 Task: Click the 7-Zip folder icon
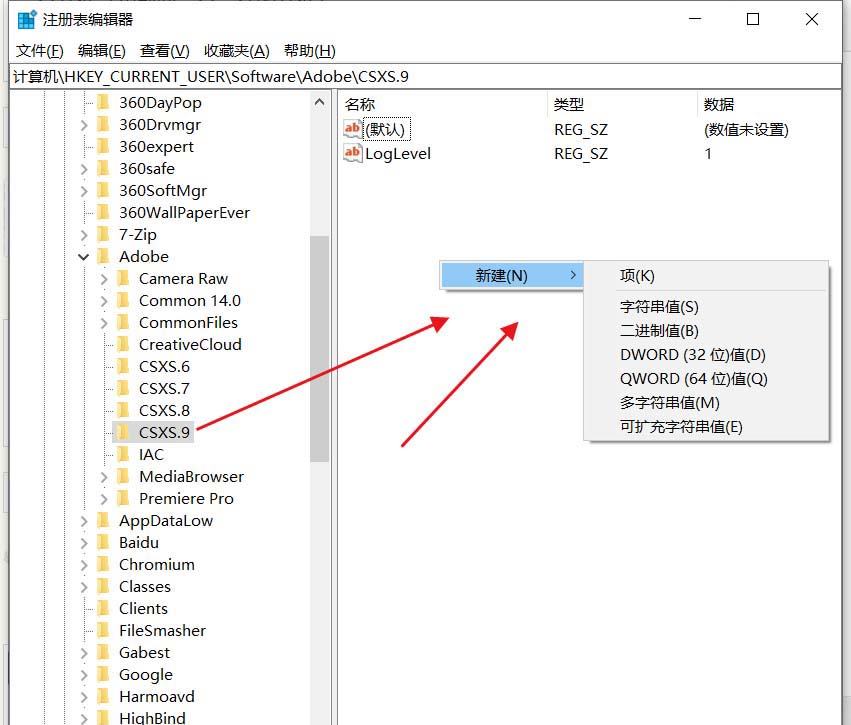[x=103, y=234]
